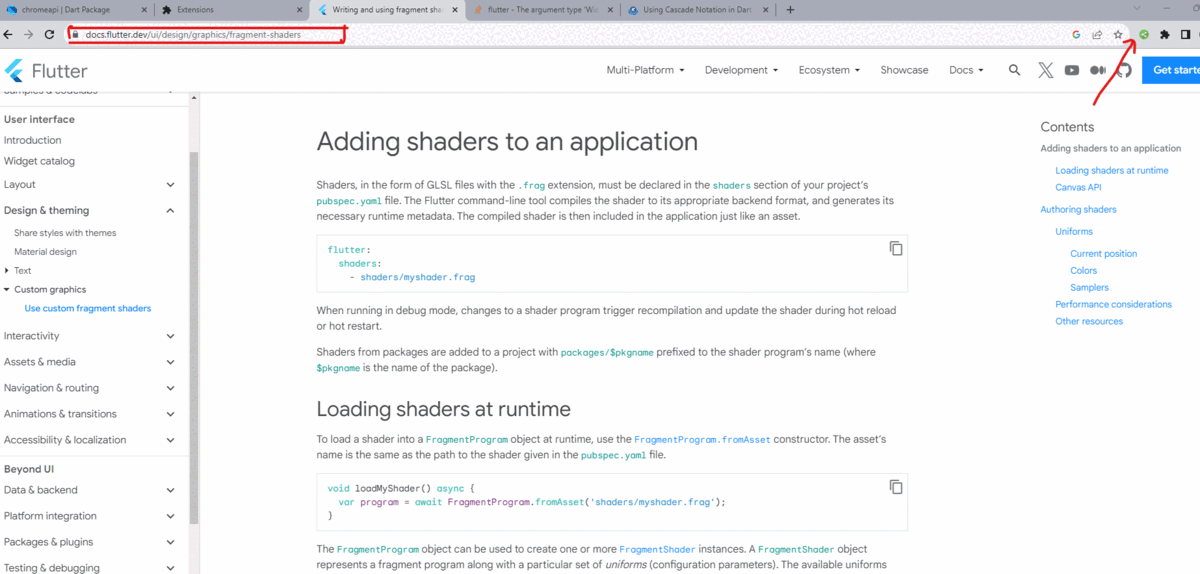Expand the Data & backend section
1200x574 pixels.
[x=170, y=490]
